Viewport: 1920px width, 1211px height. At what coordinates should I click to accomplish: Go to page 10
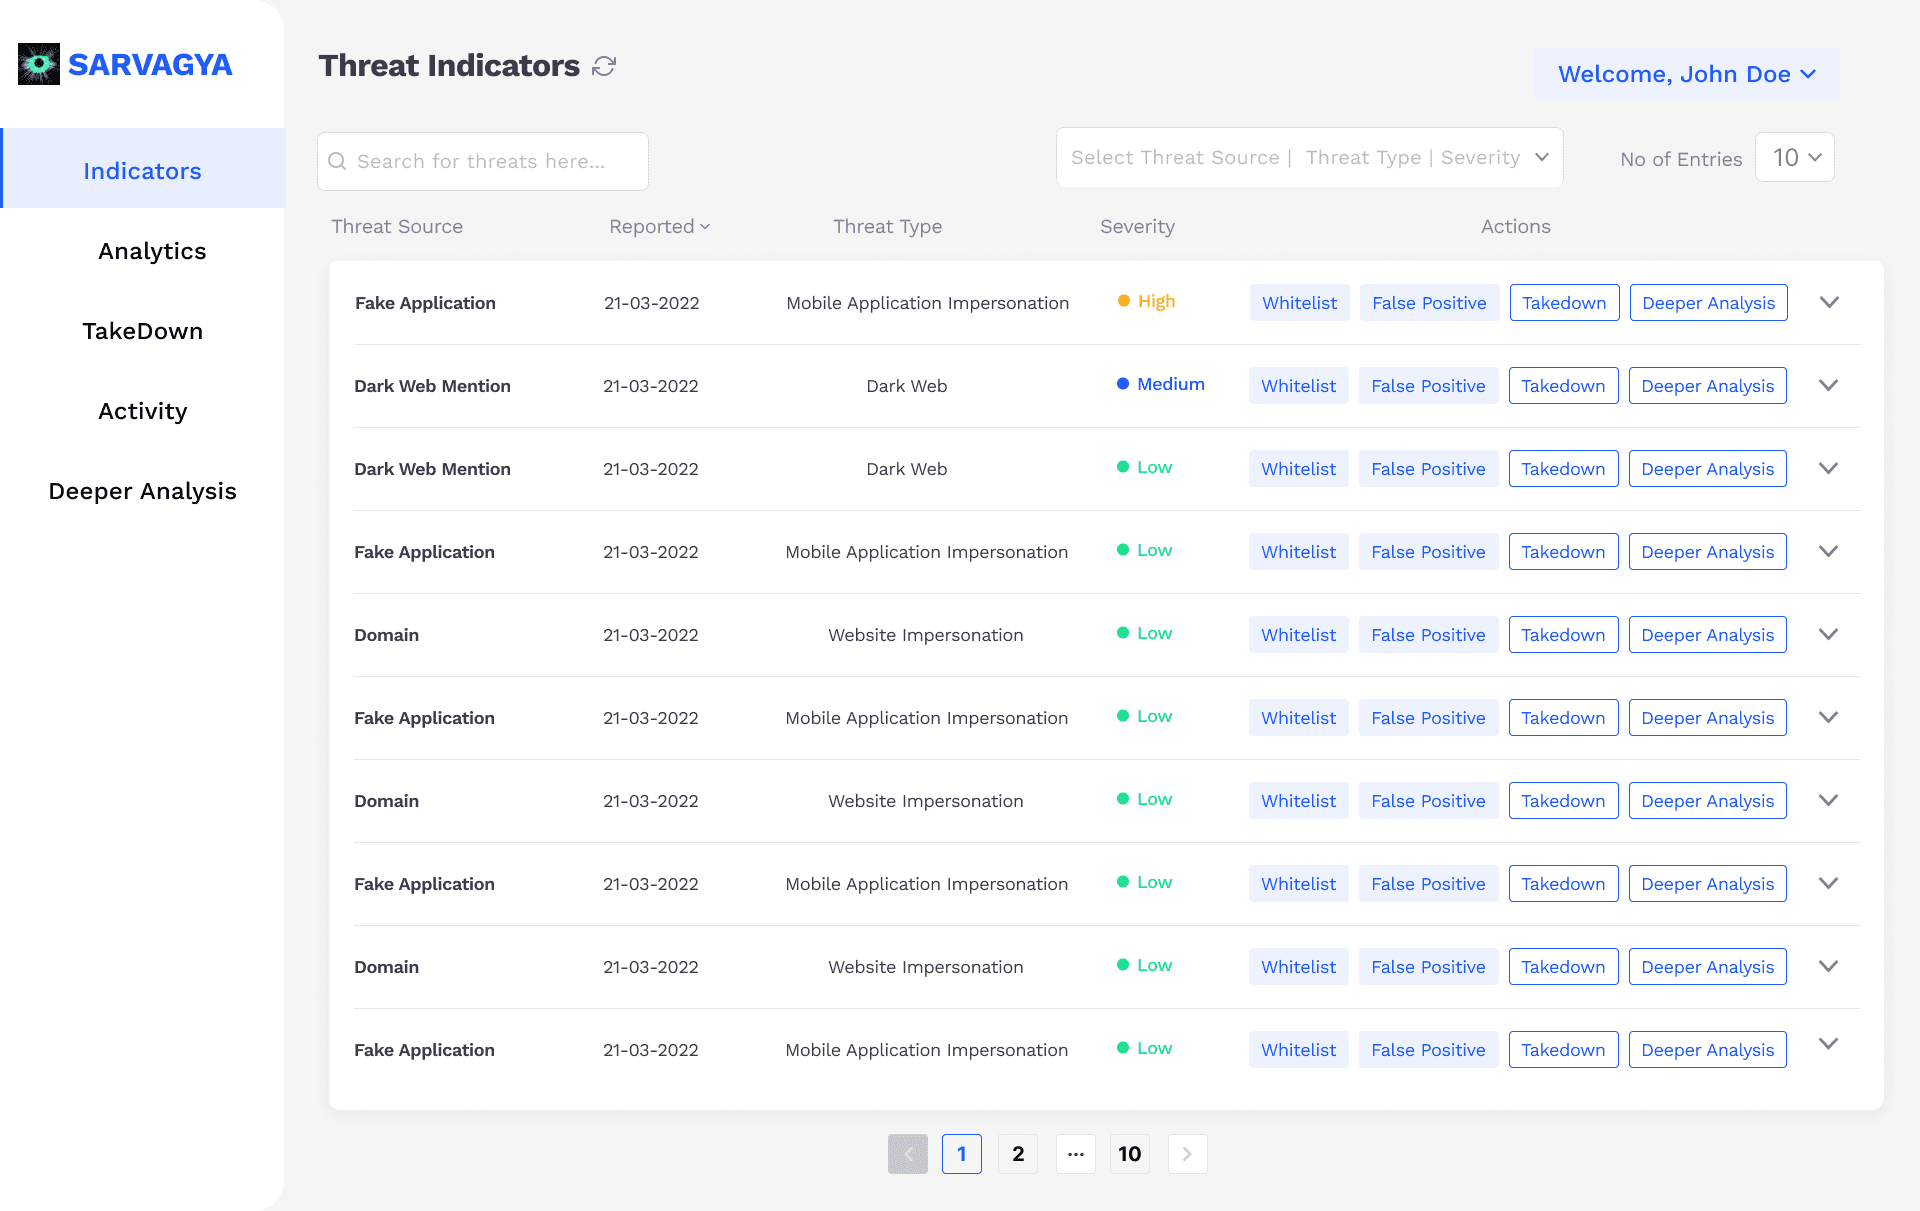tap(1130, 1154)
